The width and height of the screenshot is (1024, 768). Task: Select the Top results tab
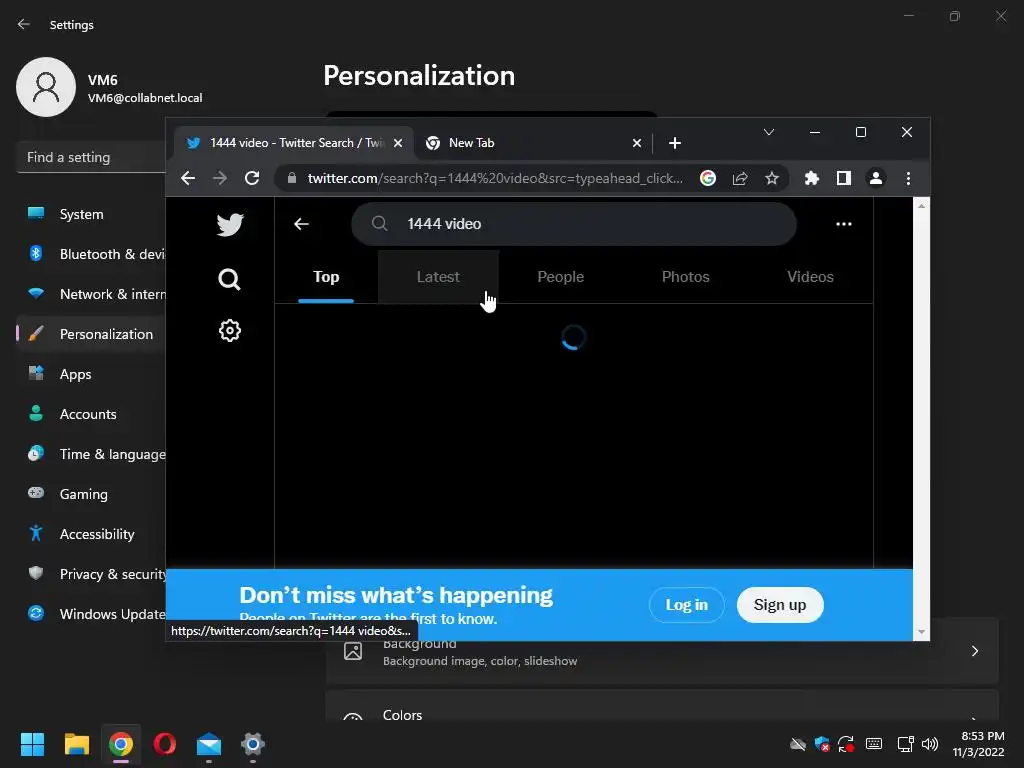pos(326,277)
